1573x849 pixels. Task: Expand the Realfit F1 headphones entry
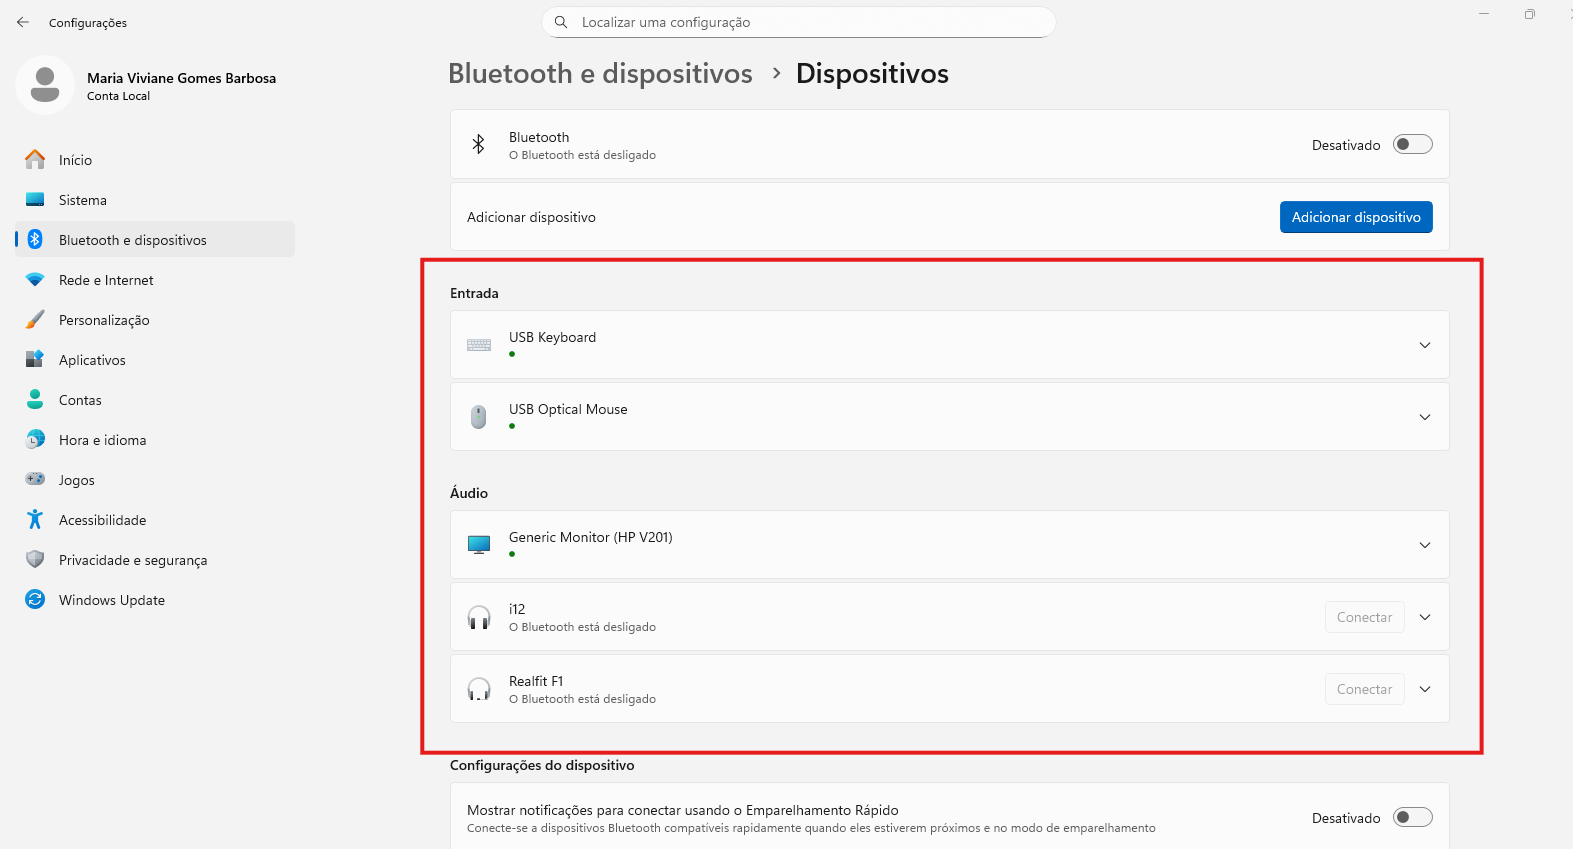pos(1424,689)
